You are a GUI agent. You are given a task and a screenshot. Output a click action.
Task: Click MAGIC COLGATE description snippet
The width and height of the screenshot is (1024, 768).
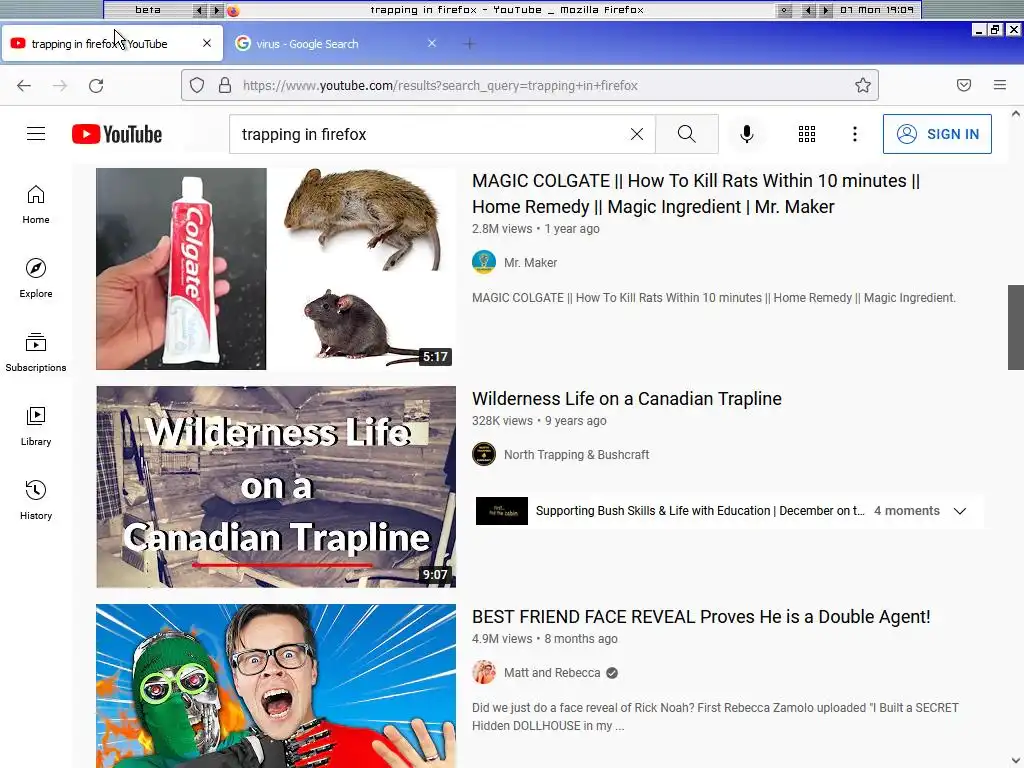(714, 298)
